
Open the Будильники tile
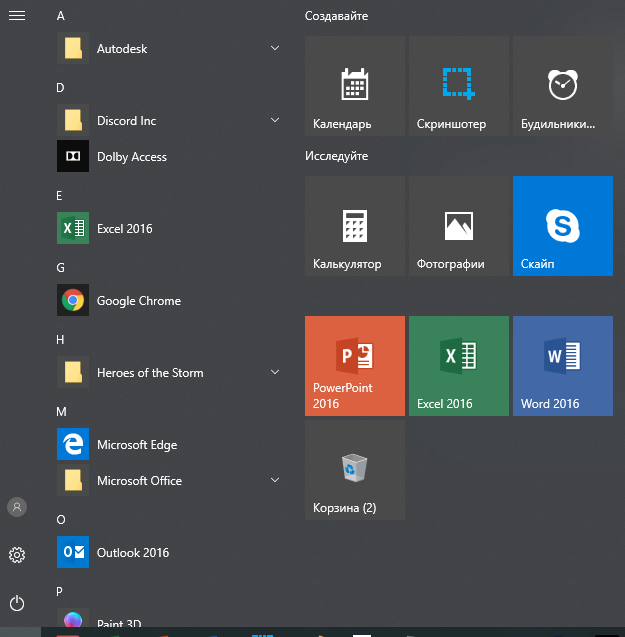pyautogui.click(x=563, y=86)
